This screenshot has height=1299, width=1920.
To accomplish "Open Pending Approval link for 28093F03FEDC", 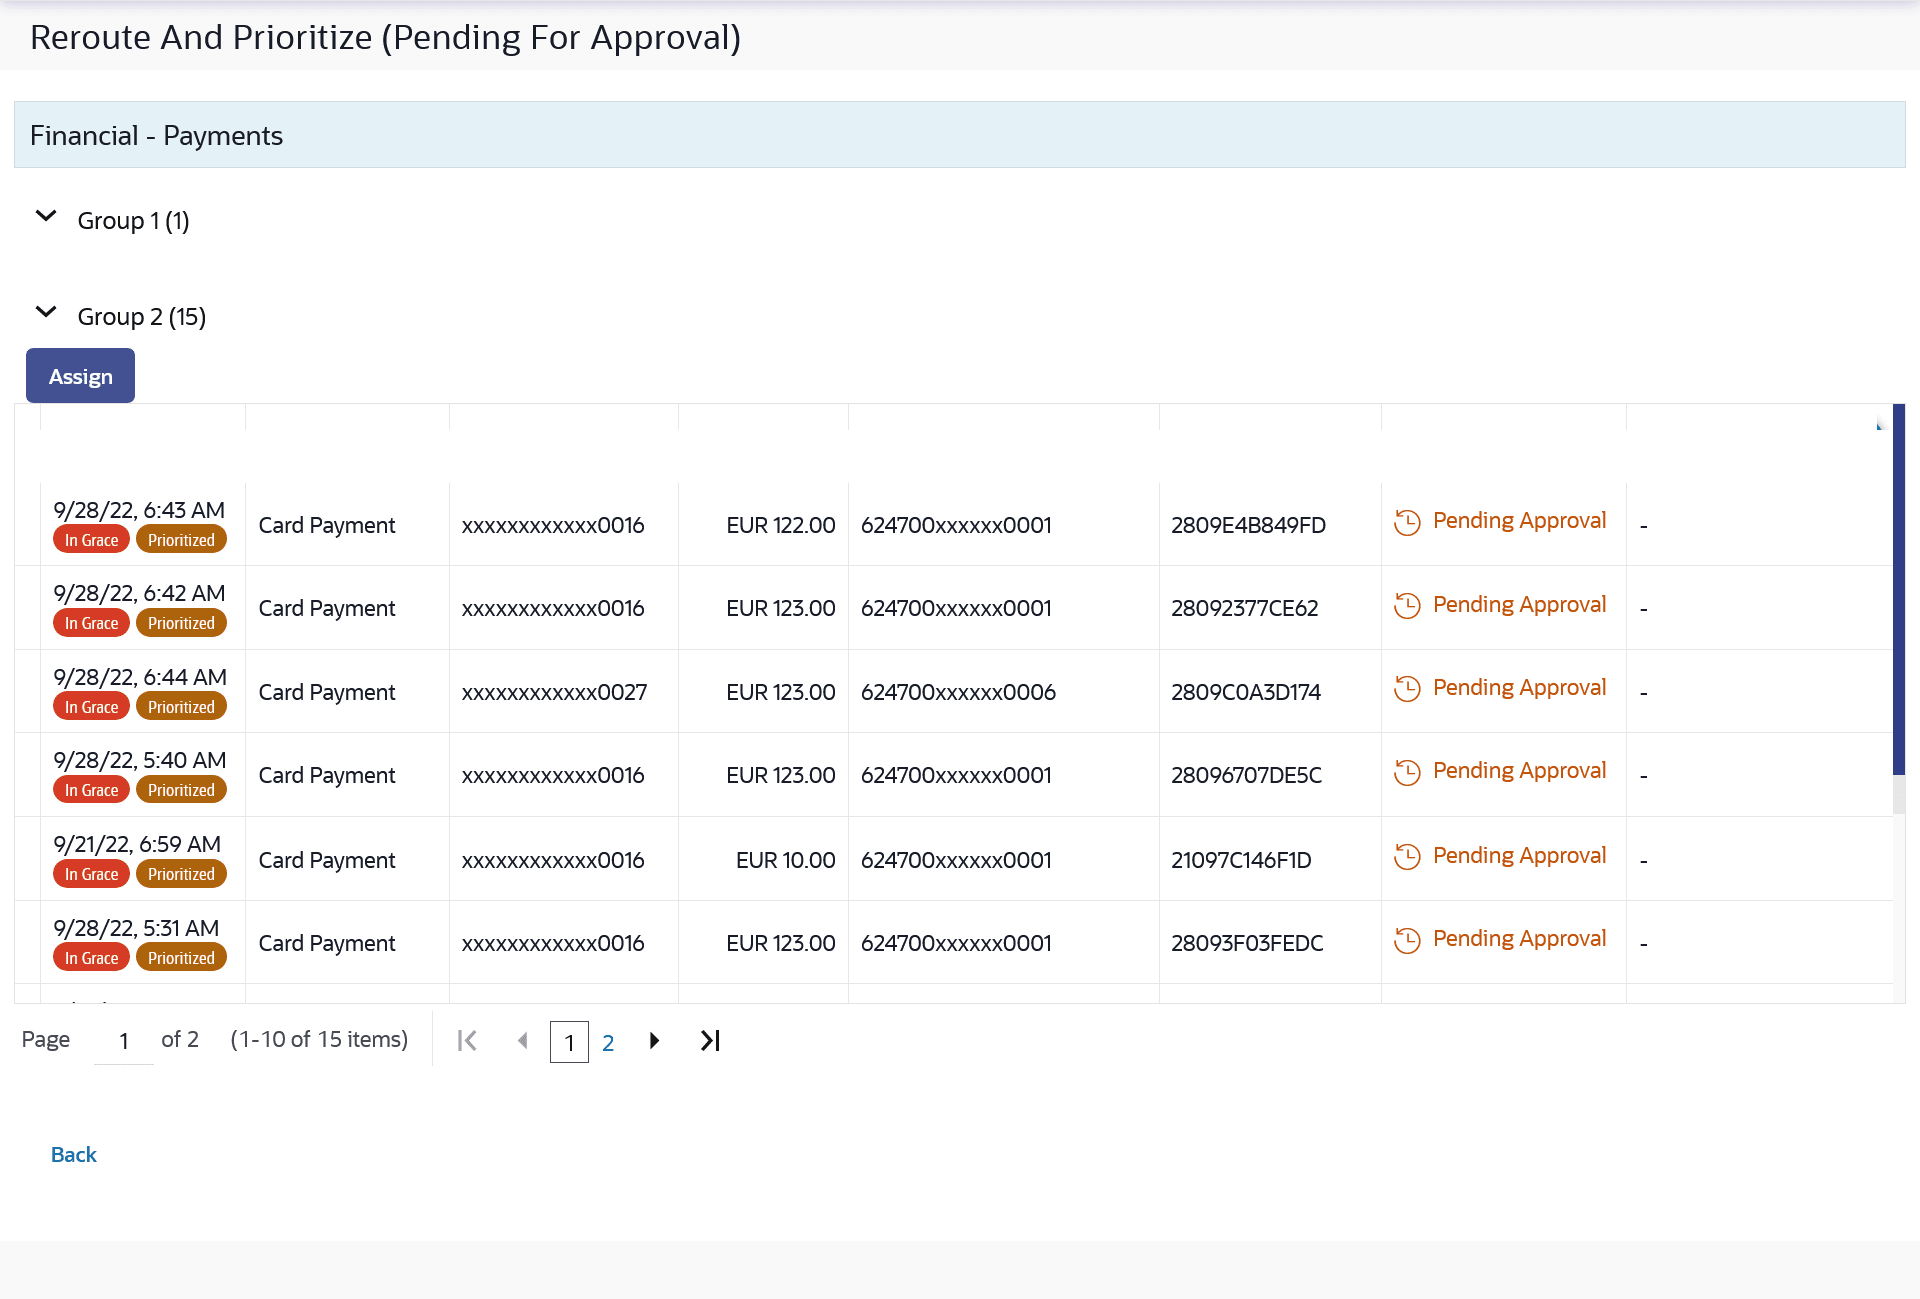I will [1519, 939].
